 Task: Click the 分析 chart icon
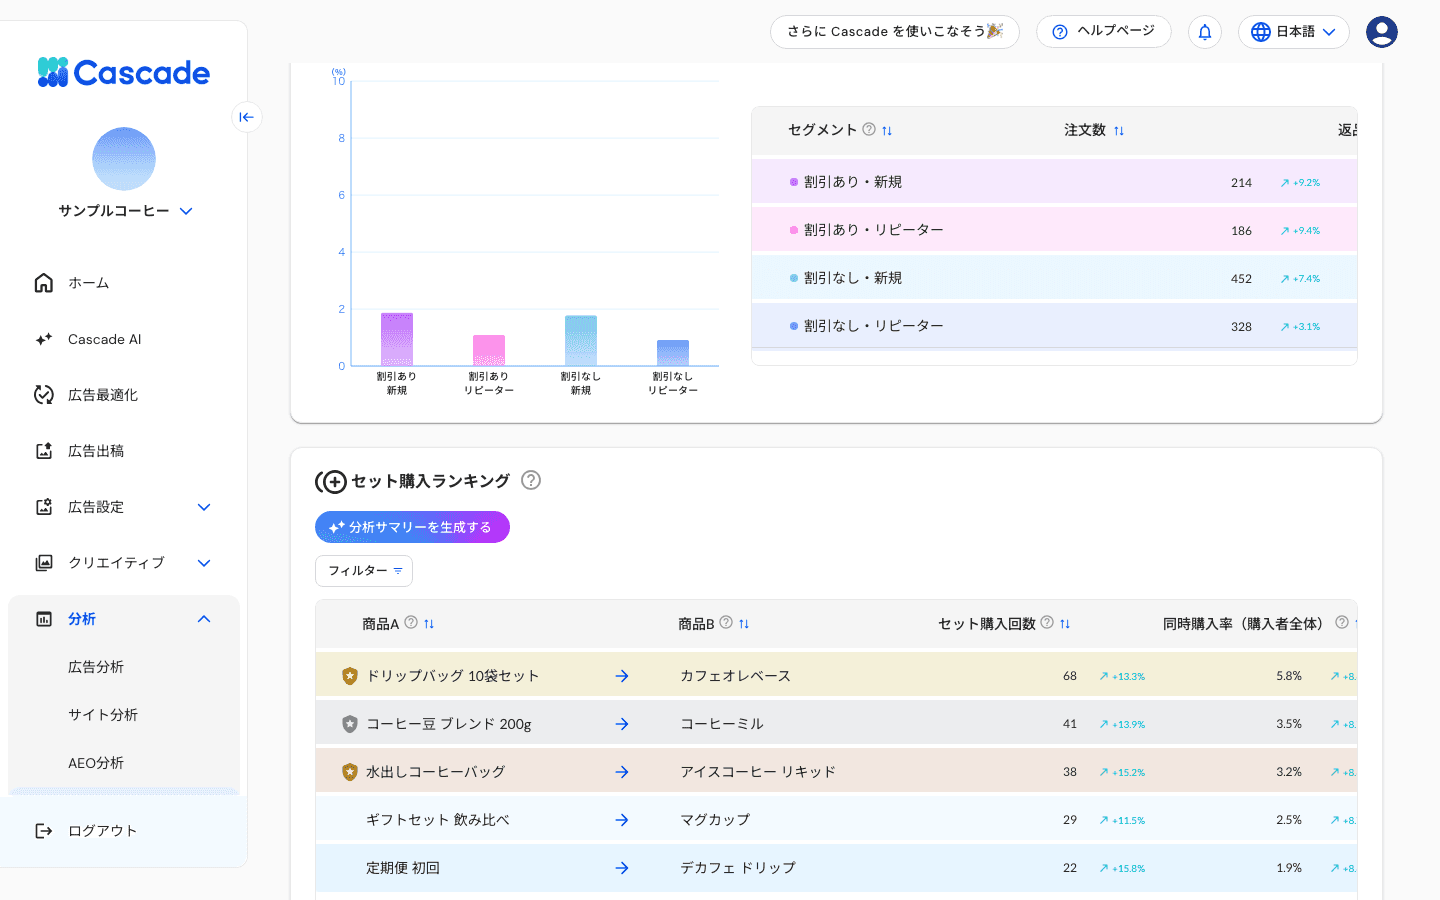[x=44, y=619]
